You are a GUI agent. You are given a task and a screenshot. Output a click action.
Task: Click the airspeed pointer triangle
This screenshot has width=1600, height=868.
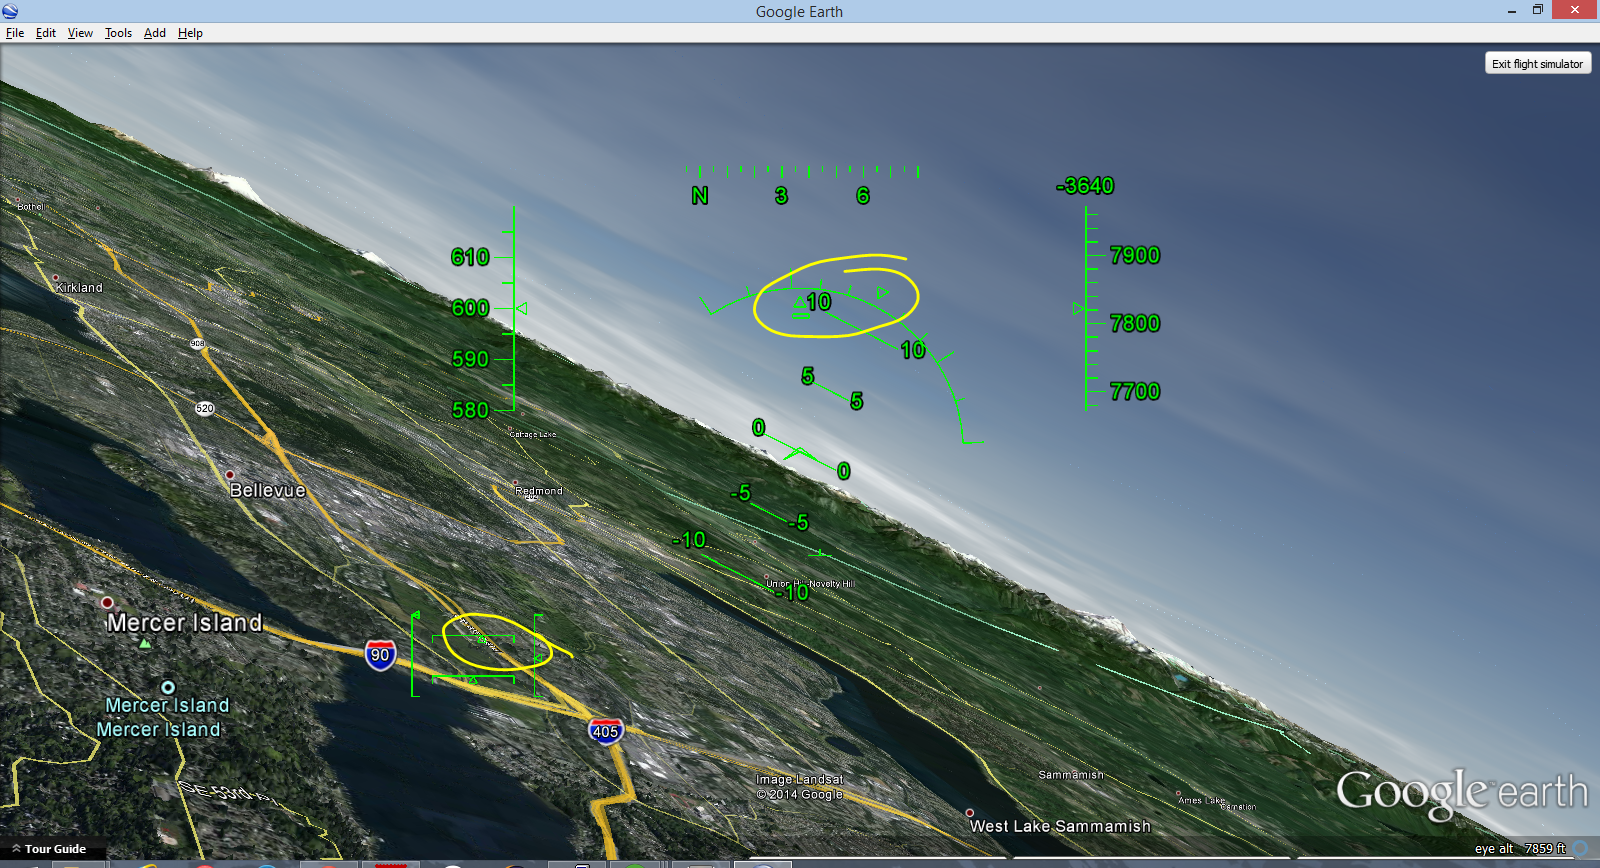(521, 309)
